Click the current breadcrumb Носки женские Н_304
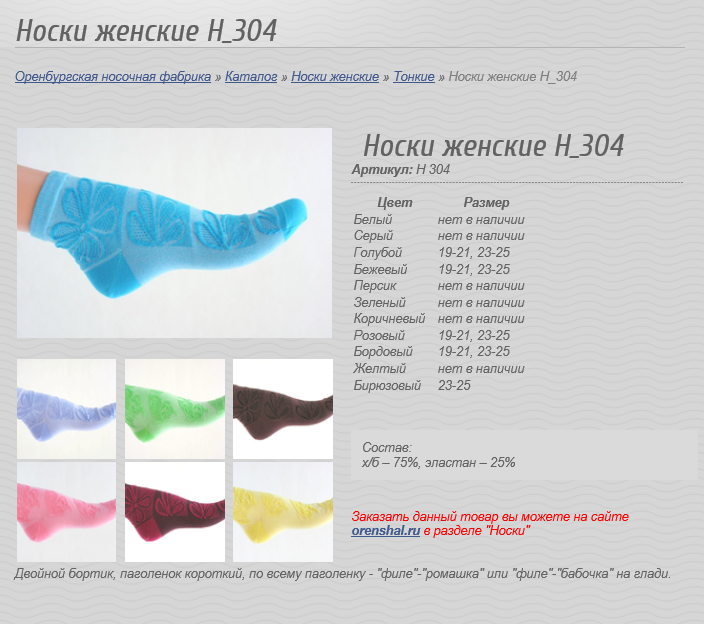This screenshot has width=704, height=624. point(513,77)
